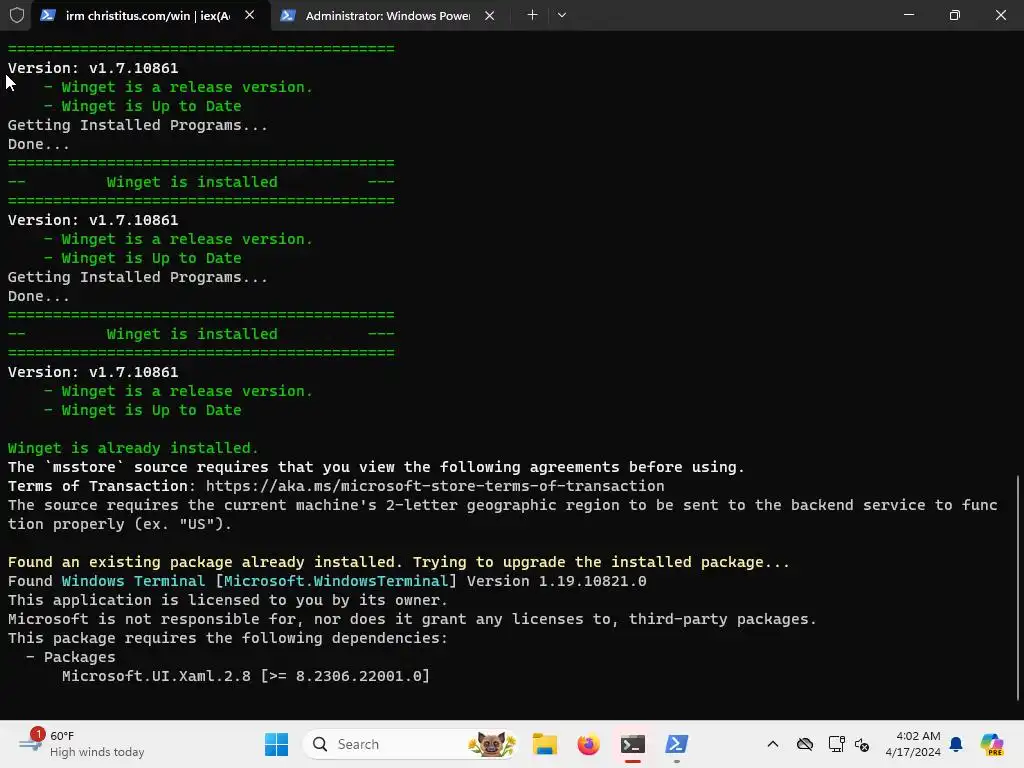Minimize the Terminal window
This screenshot has height=768, width=1024.
tap(908, 14)
